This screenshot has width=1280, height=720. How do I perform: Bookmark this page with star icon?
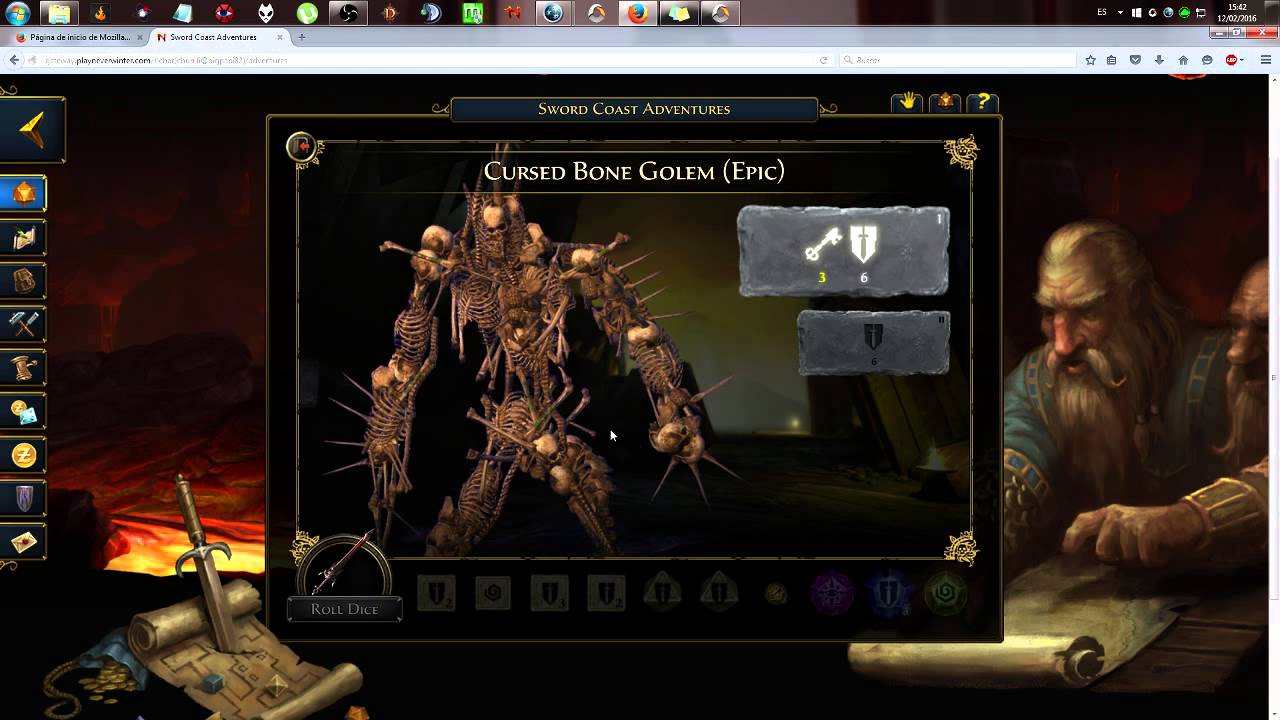(1090, 60)
